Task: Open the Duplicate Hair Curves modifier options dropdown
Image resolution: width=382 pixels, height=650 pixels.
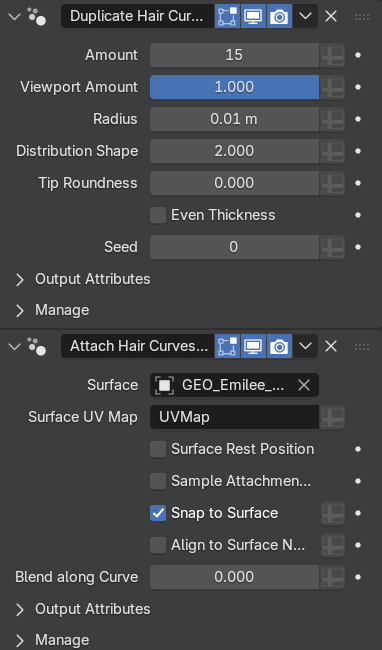Action: tap(305, 17)
